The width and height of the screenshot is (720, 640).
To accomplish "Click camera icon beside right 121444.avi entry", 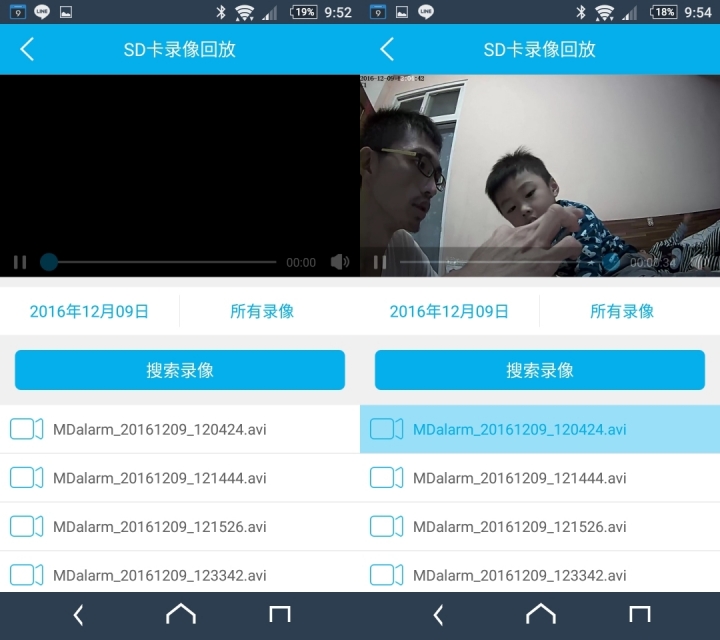I will 387,478.
